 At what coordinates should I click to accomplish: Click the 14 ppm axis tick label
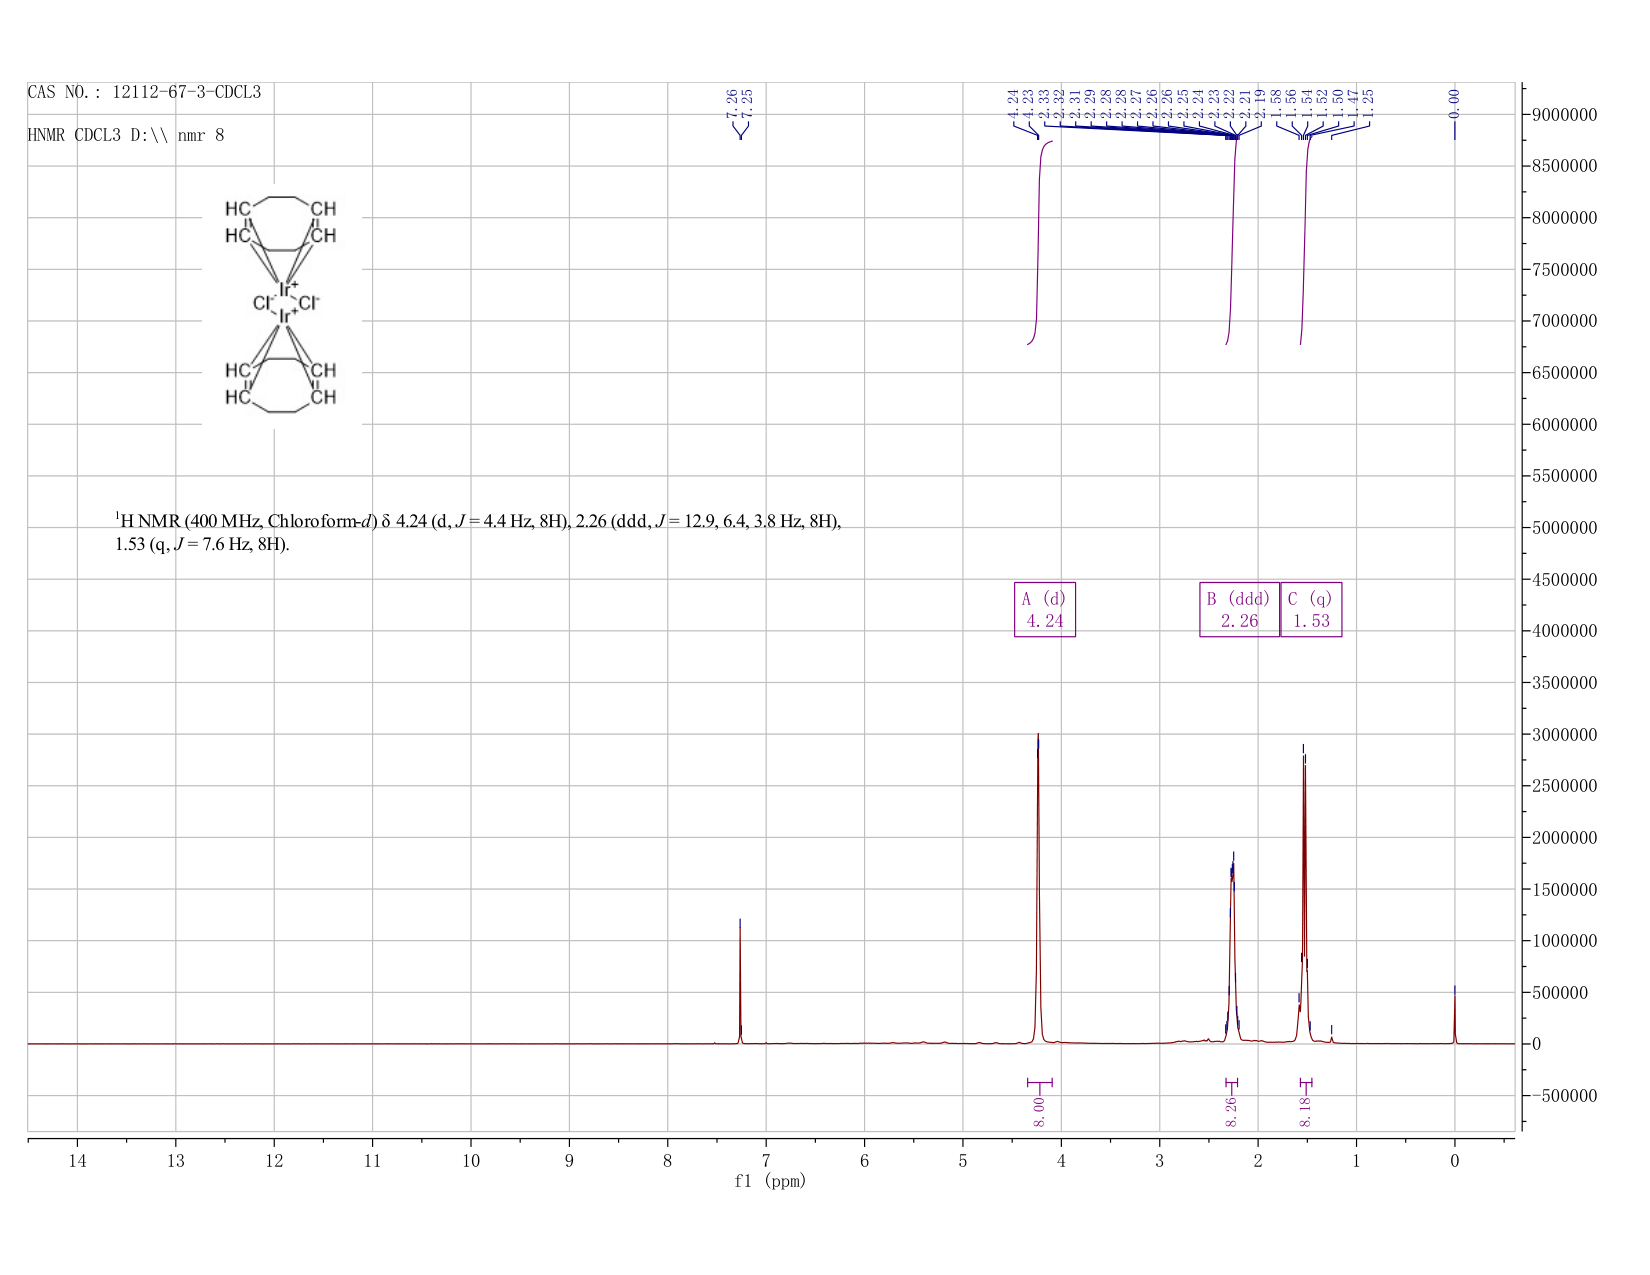point(77,1161)
